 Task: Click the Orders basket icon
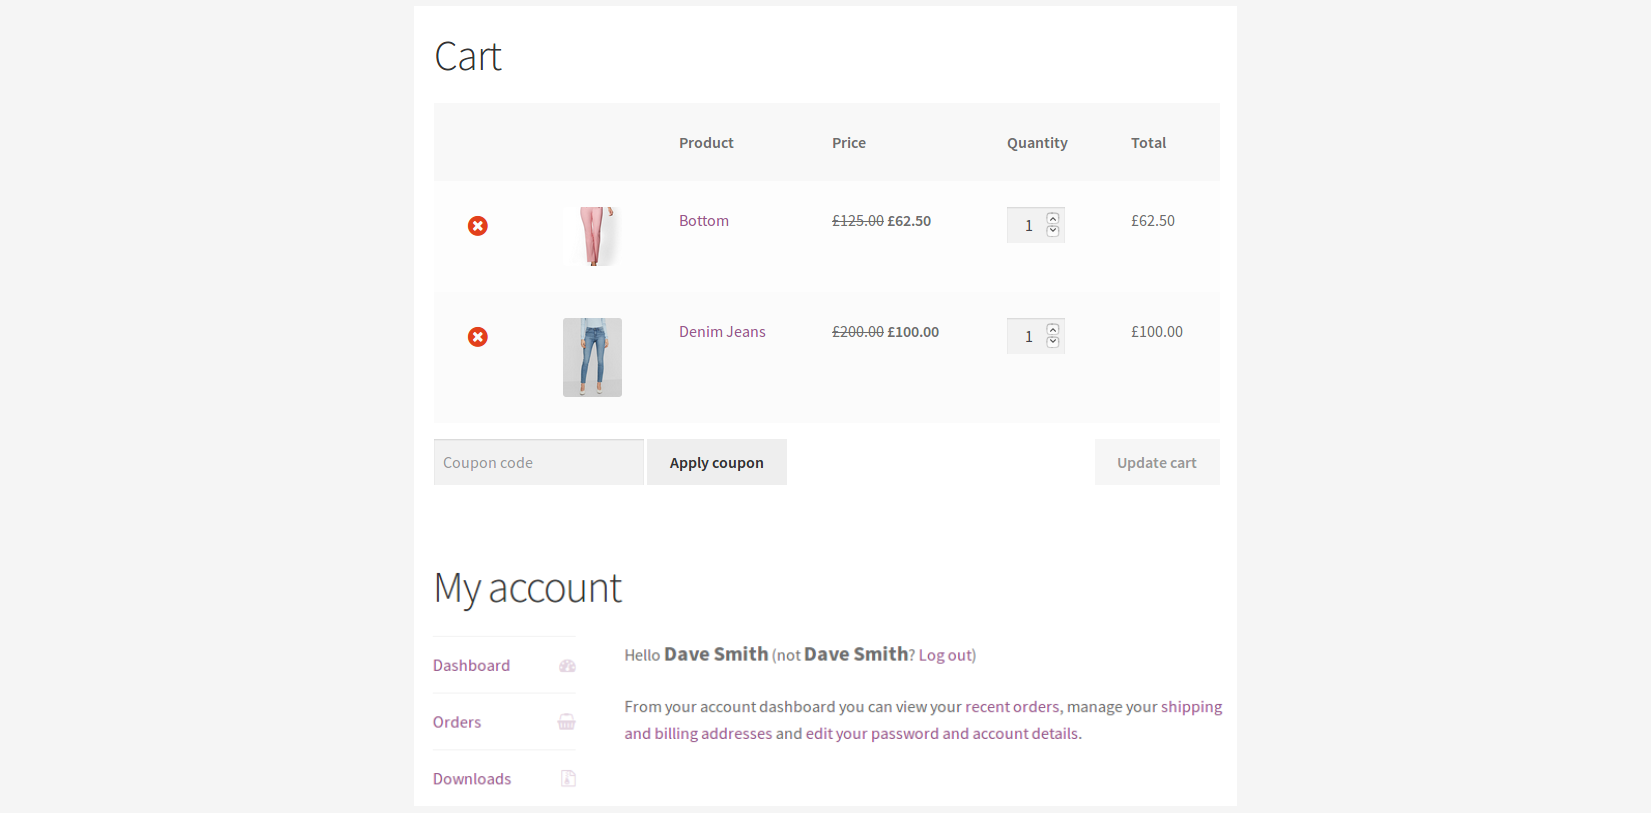point(567,722)
